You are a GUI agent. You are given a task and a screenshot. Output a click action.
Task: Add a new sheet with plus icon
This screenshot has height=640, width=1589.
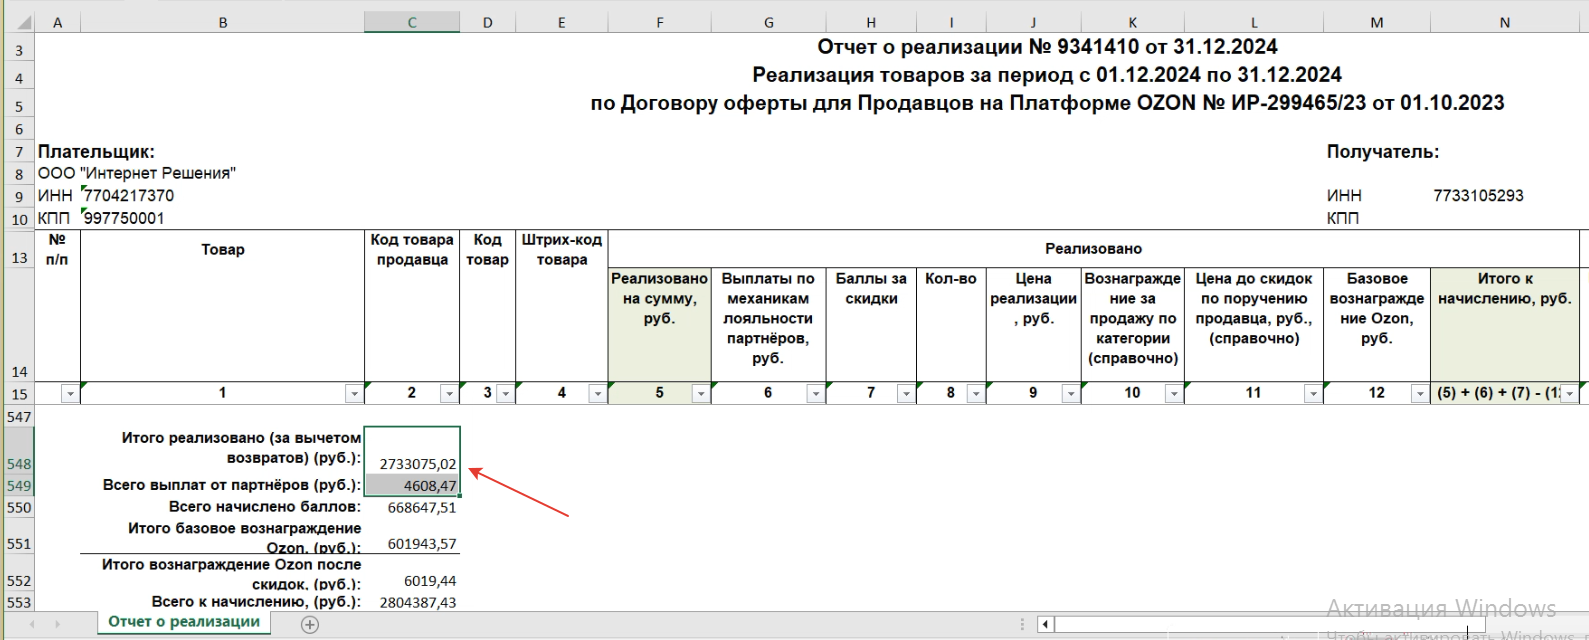pyautogui.click(x=310, y=625)
